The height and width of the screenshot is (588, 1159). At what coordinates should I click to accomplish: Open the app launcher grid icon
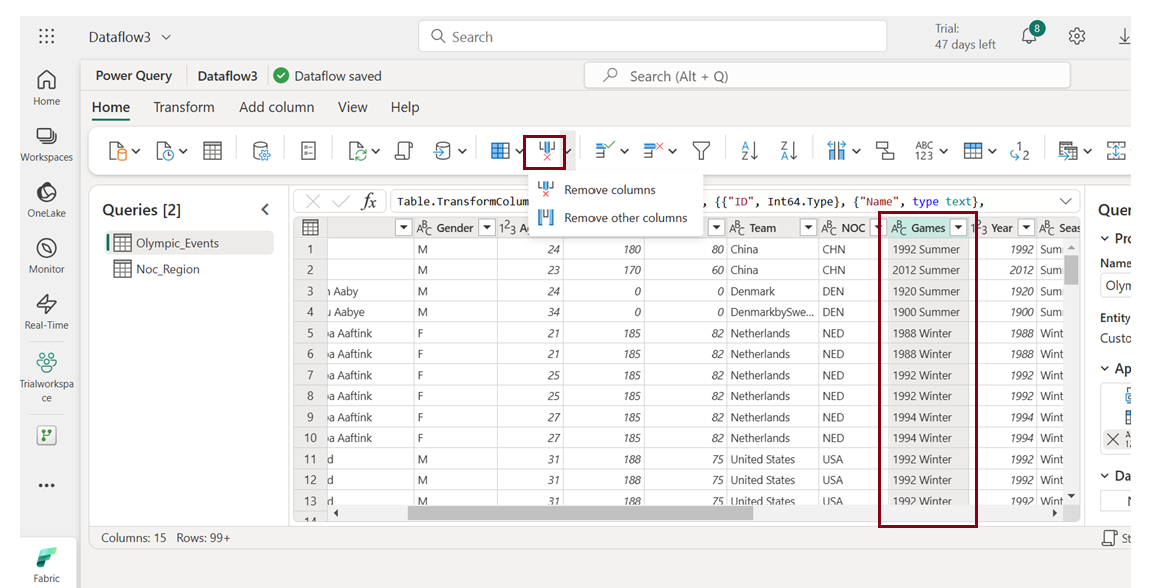pyautogui.click(x=47, y=36)
